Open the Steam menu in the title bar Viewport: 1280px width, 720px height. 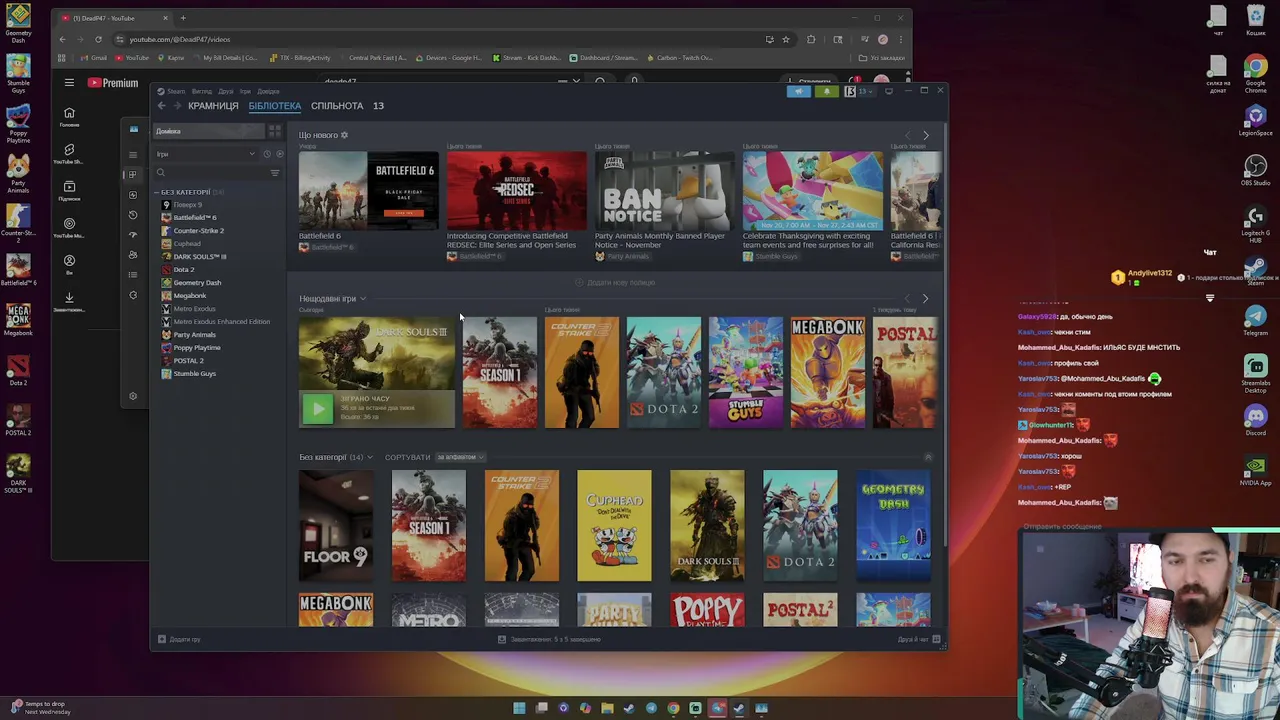(176, 91)
